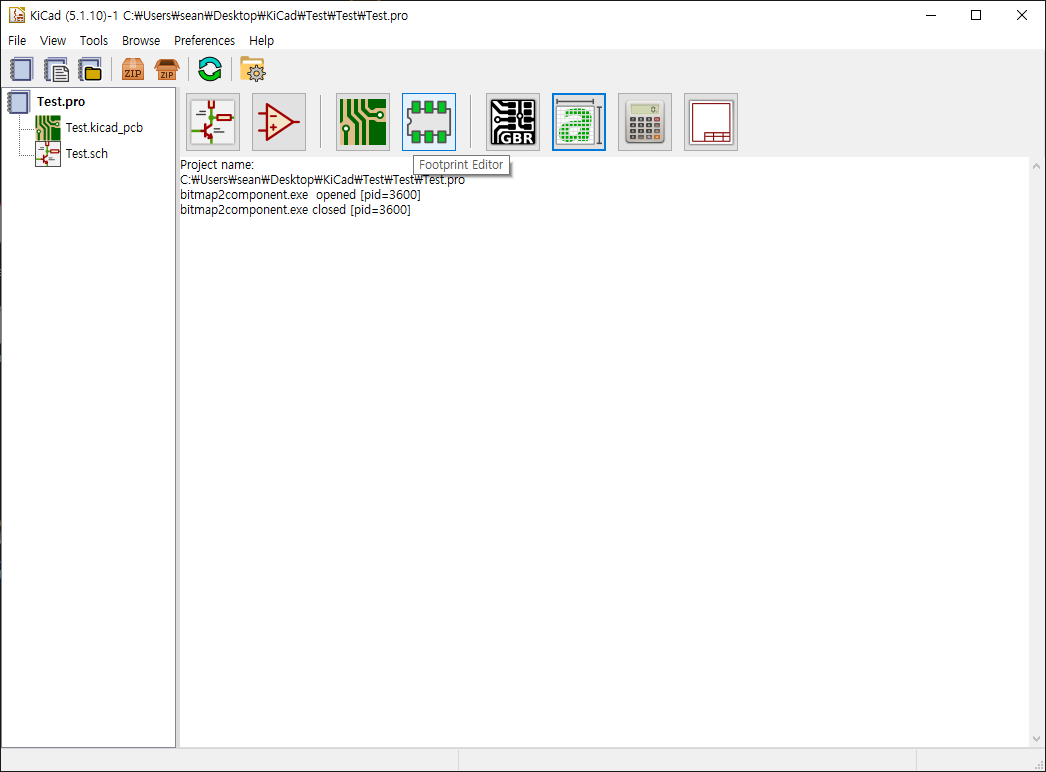Open the Page Layout Editor
The height and width of the screenshot is (772, 1046).
[x=711, y=122]
